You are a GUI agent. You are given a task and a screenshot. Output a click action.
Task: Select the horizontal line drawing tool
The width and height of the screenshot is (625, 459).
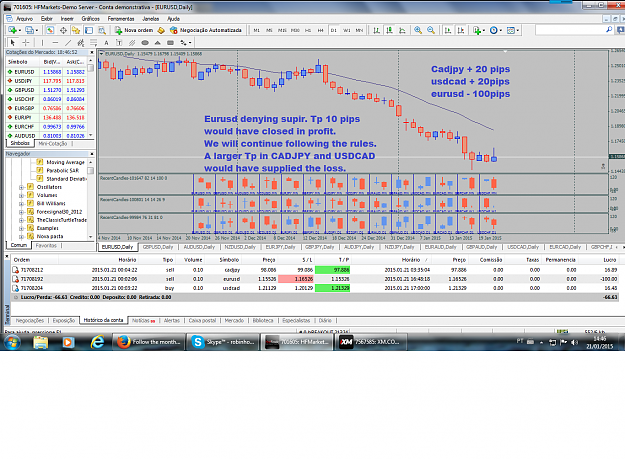point(55,43)
